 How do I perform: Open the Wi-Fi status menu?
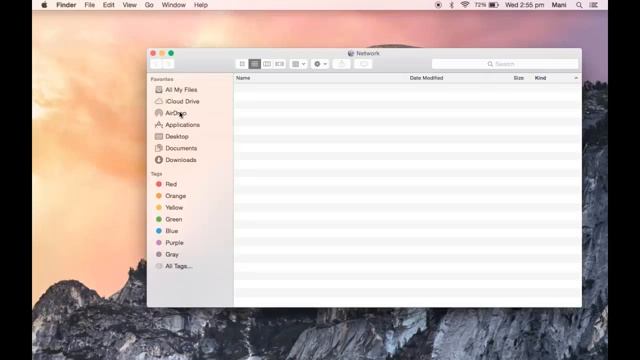pos(464,5)
